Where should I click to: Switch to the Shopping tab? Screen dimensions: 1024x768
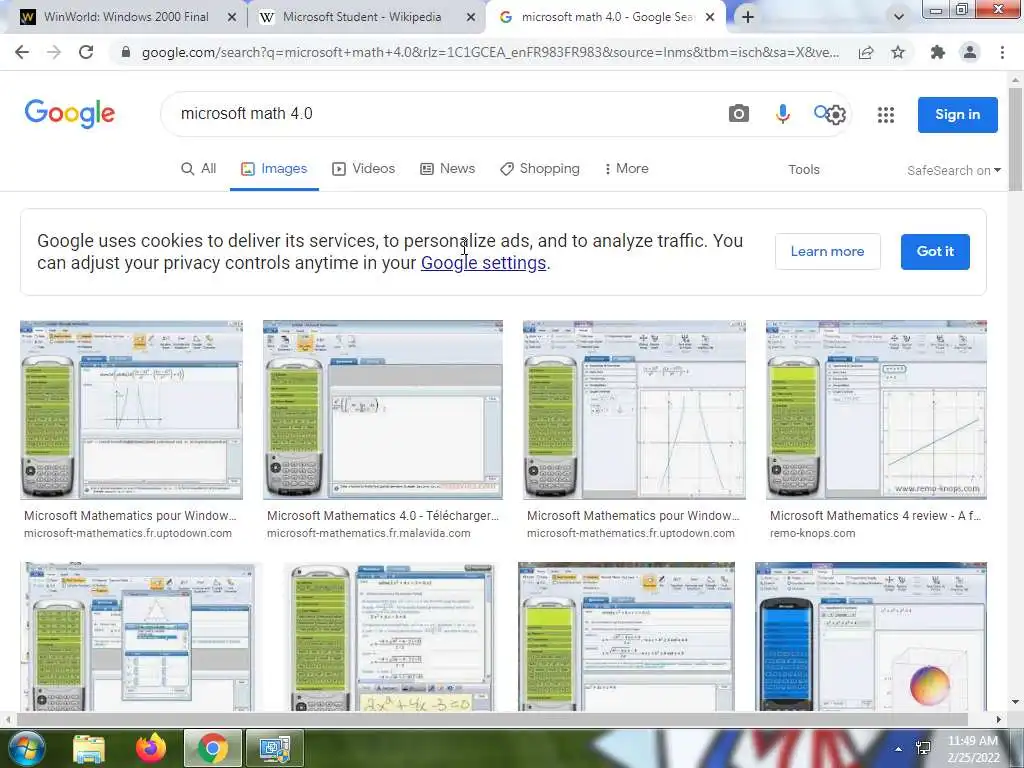pos(540,168)
